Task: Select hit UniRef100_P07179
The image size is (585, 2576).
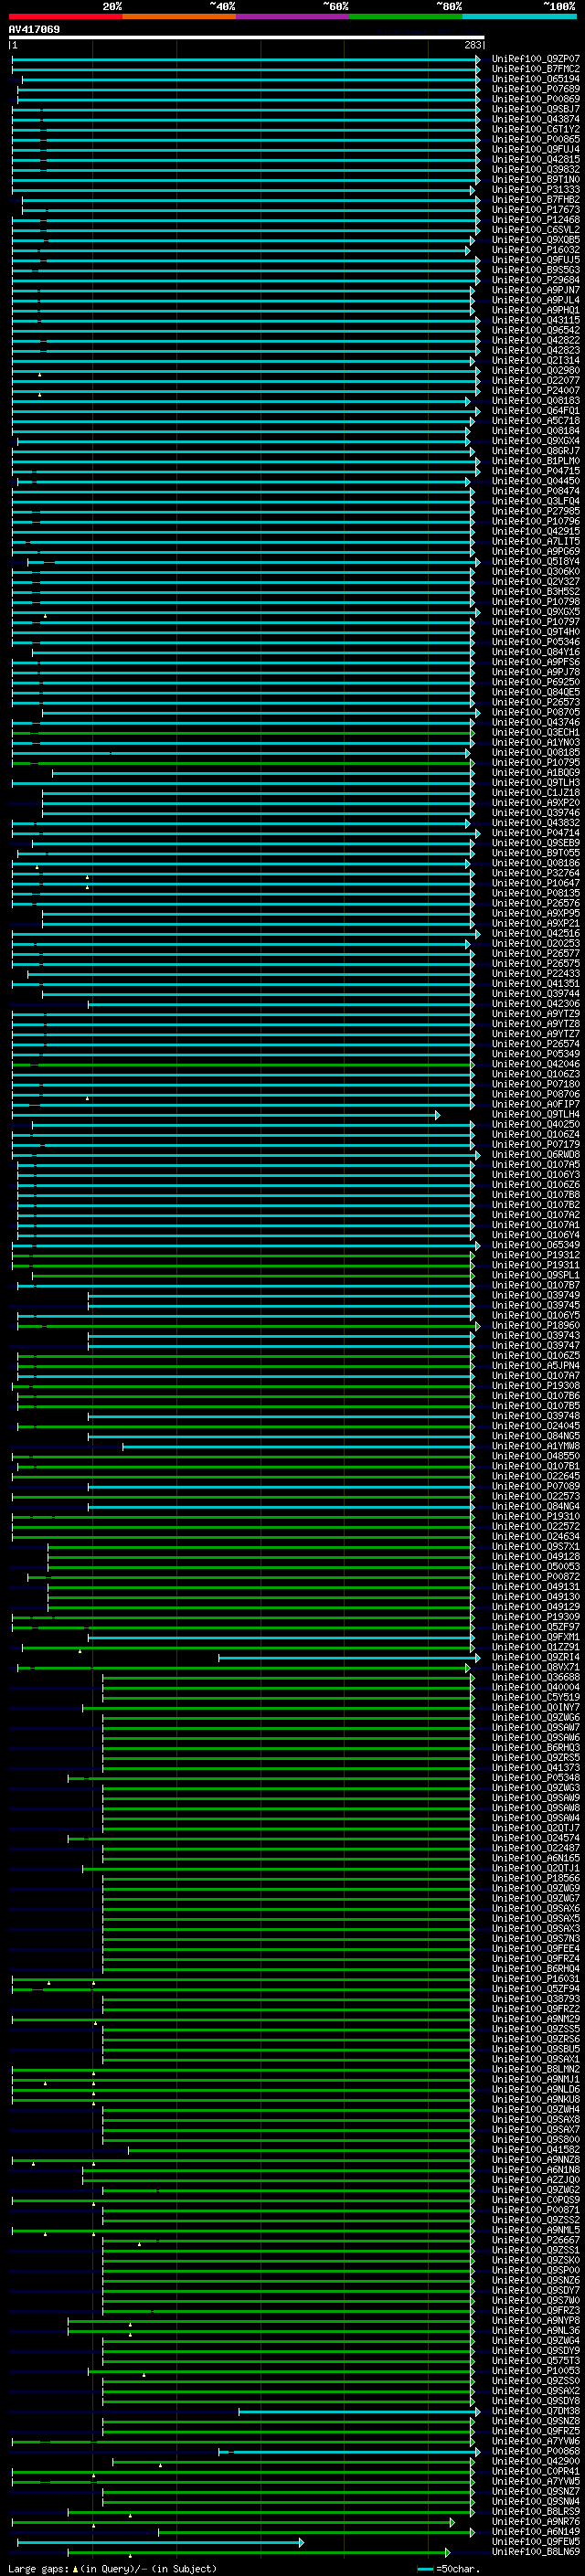Action: point(536,1144)
